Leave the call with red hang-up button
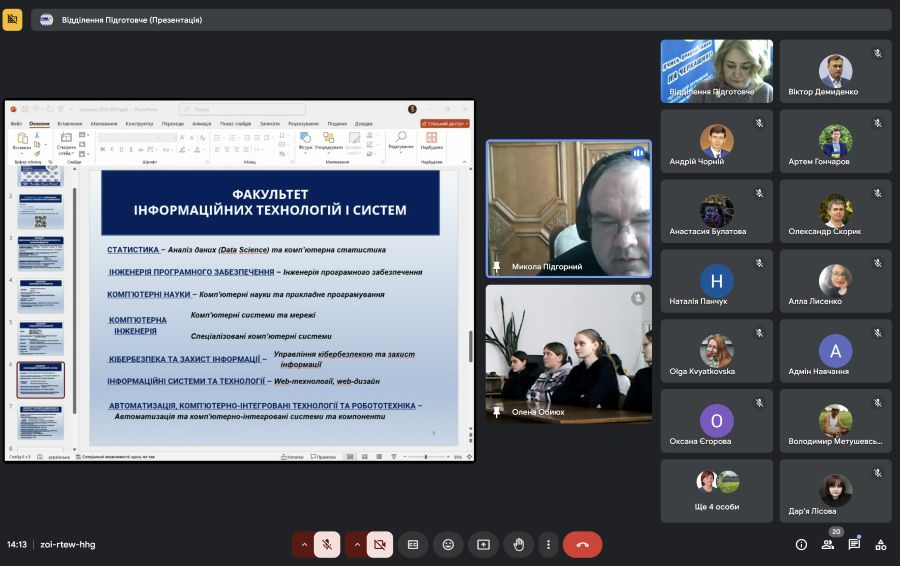Image resolution: width=900 pixels, height=566 pixels. (x=582, y=544)
